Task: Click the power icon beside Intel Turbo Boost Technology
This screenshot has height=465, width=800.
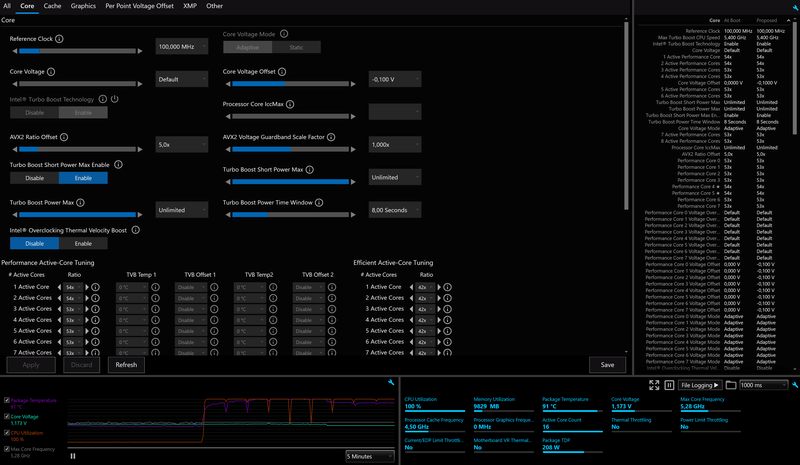Action: pos(117,99)
